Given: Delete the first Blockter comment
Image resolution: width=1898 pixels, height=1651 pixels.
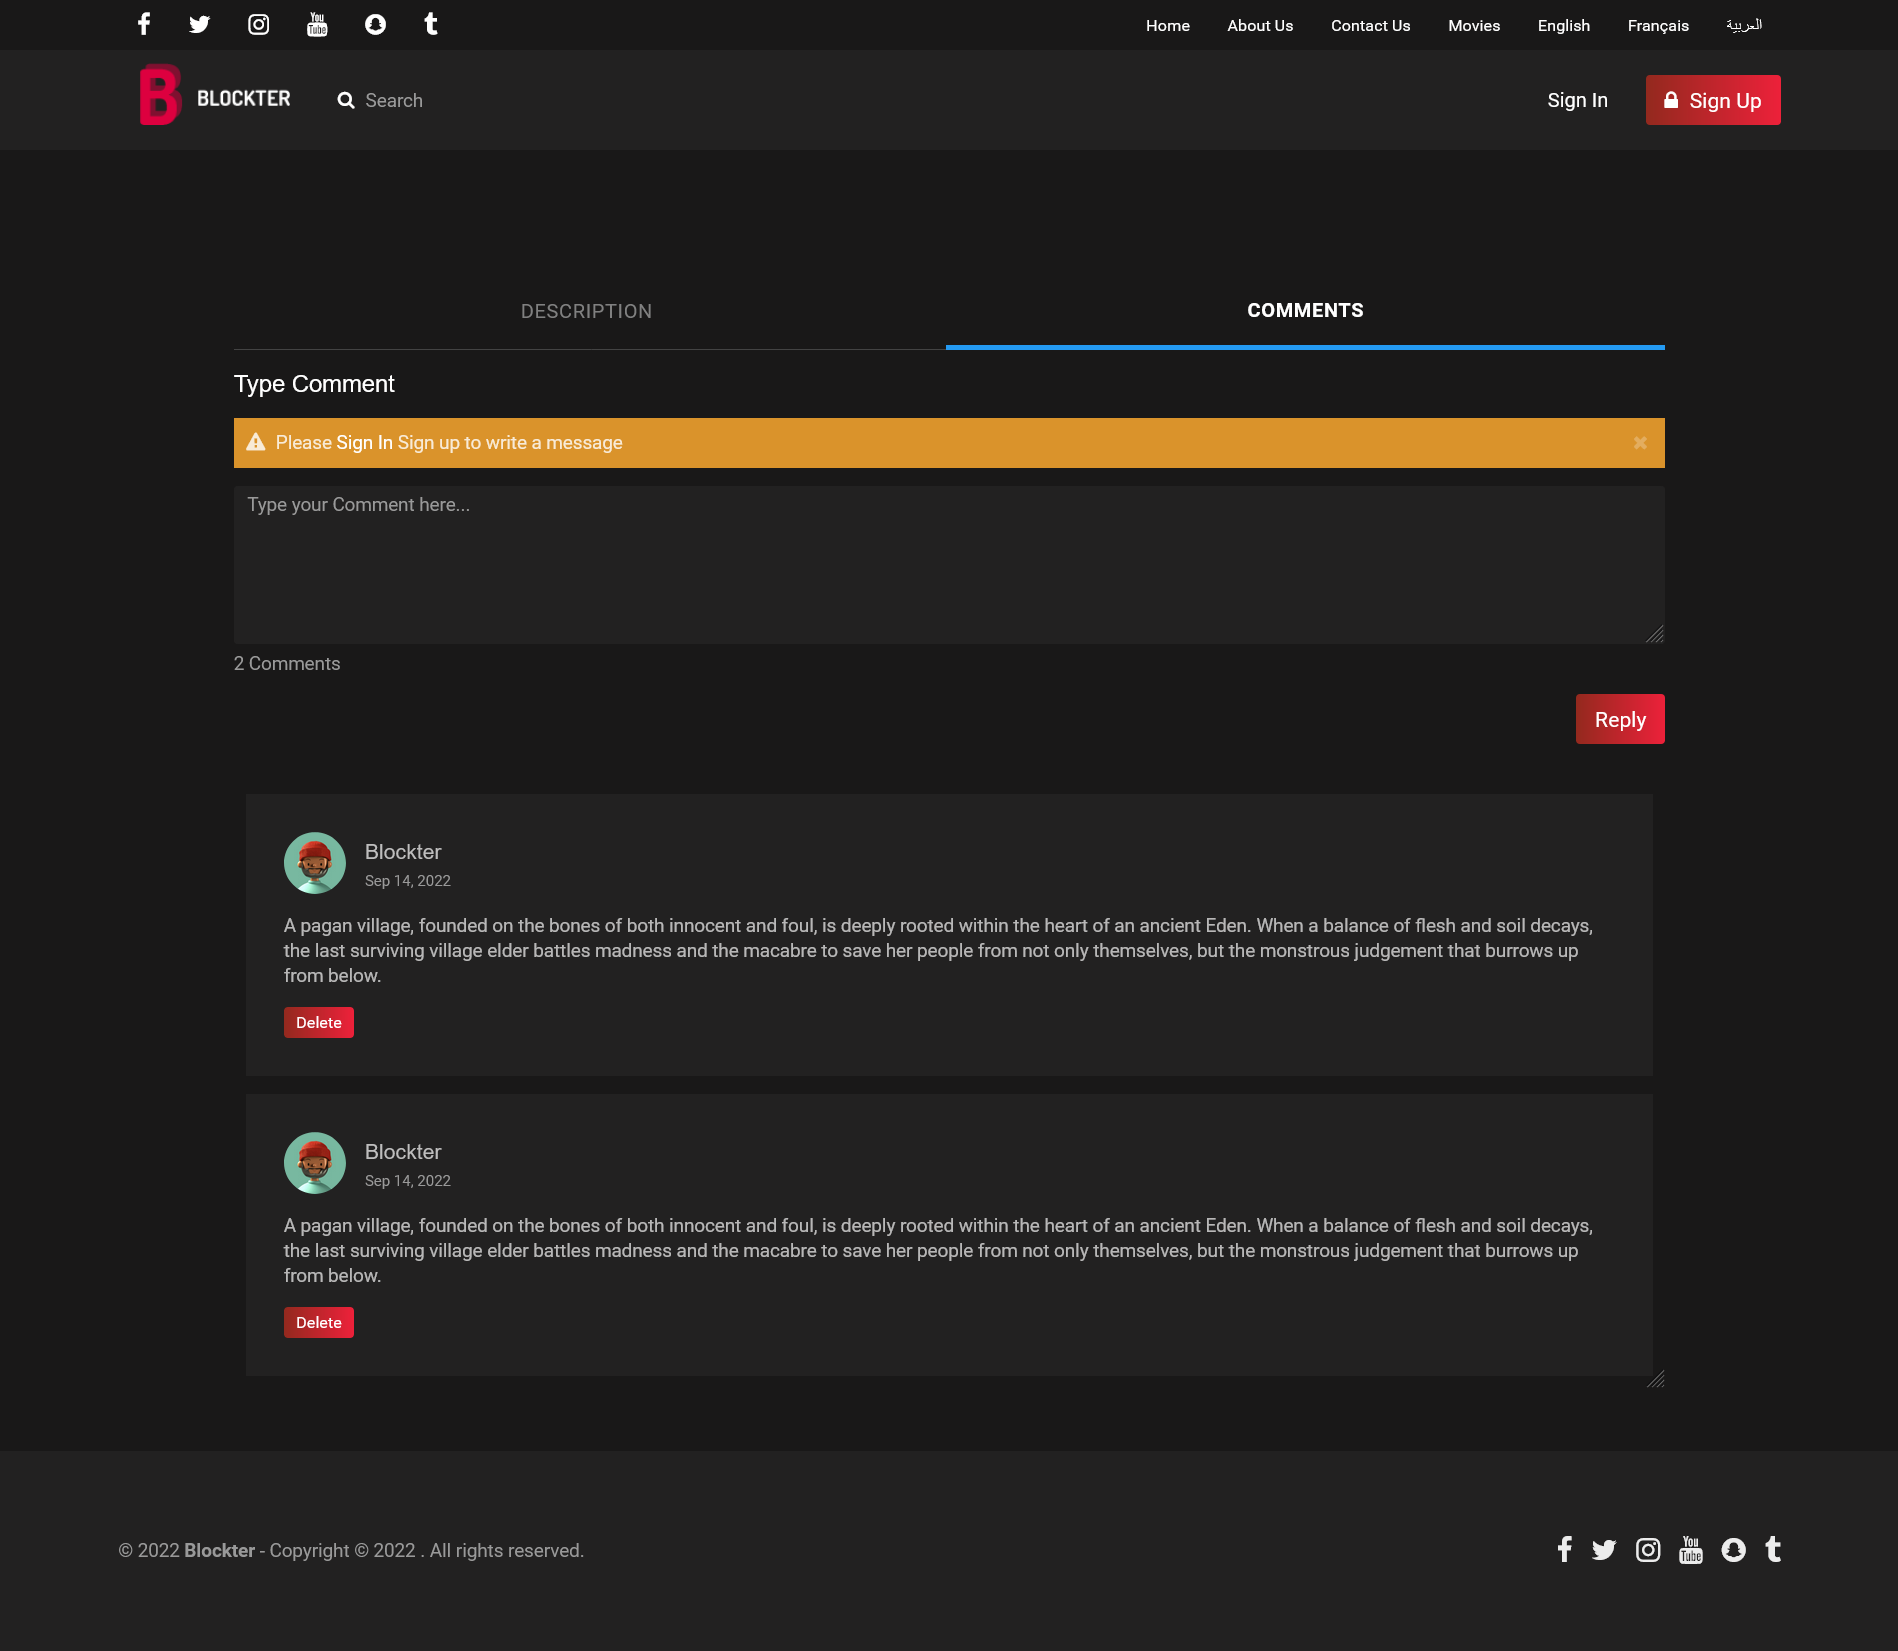Looking at the screenshot, I should [x=319, y=1022].
